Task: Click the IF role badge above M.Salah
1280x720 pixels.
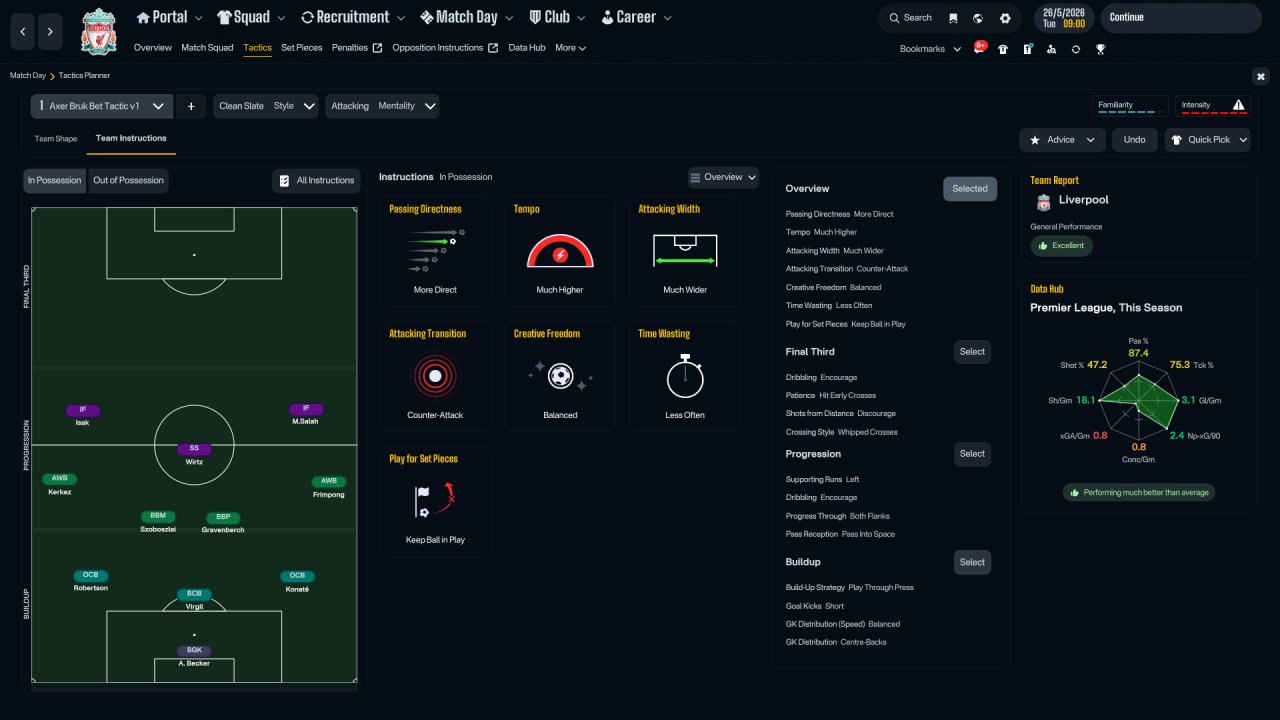Action: [306, 409]
